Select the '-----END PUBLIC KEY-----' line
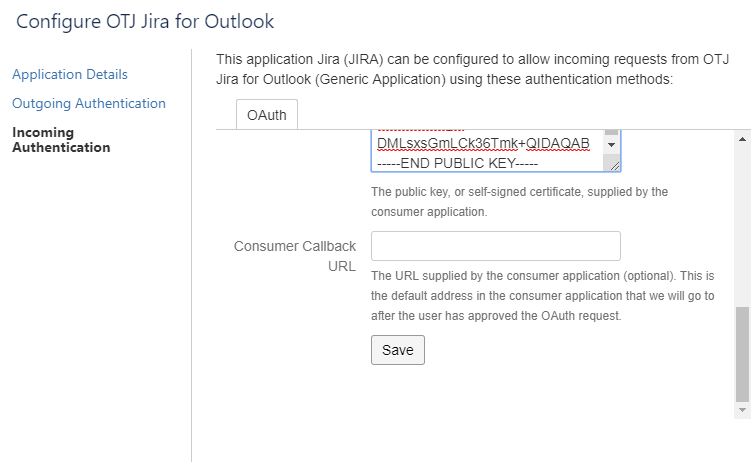The image size is (754, 467). tap(457, 164)
